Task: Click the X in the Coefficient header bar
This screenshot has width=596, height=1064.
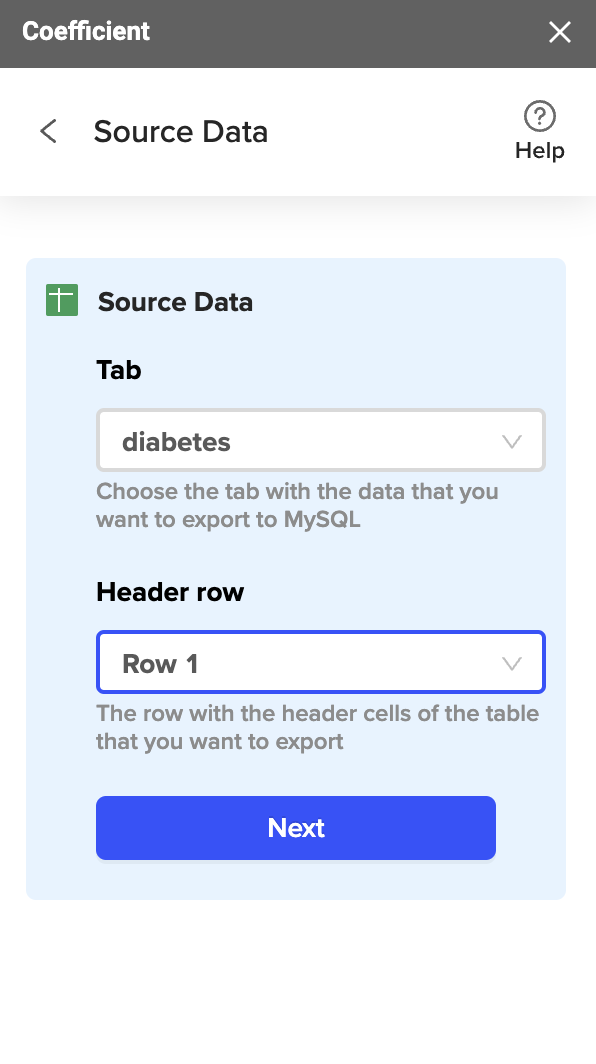Action: tap(559, 32)
